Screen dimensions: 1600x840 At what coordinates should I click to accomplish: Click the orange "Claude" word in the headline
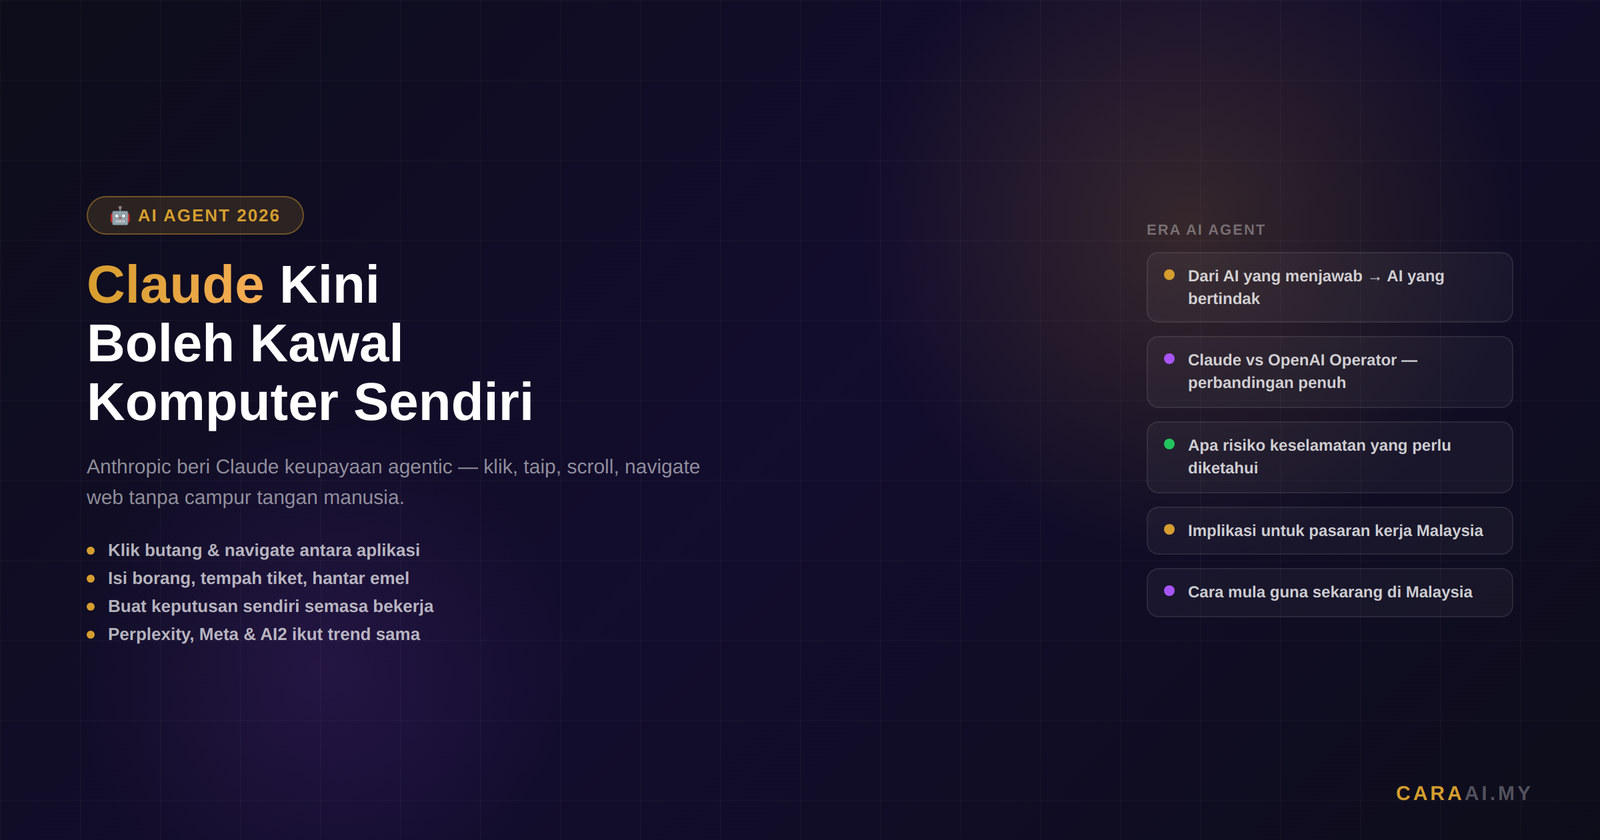coord(175,285)
